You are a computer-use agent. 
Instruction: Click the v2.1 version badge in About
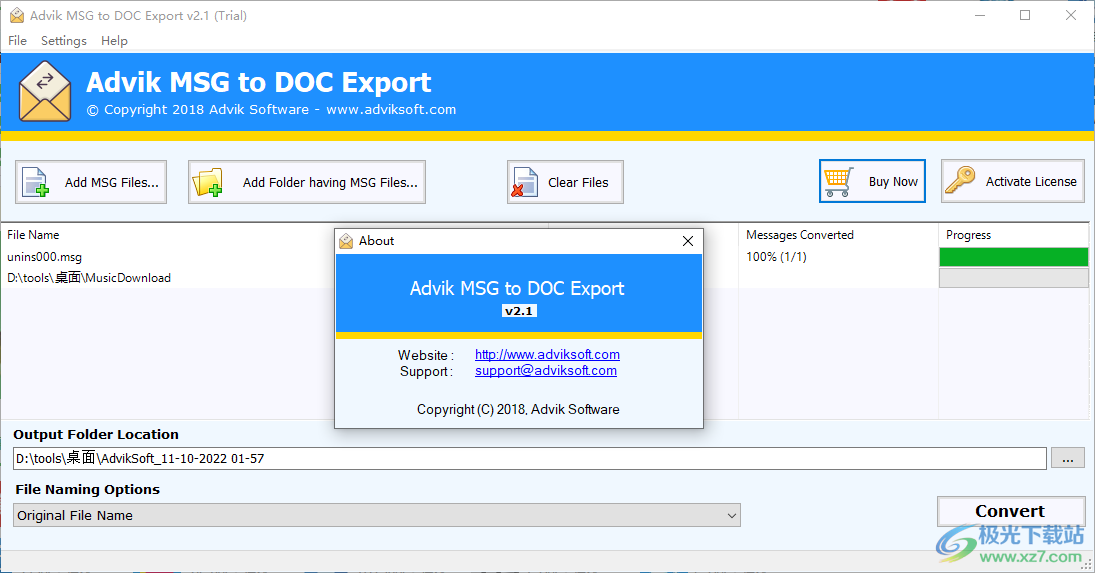[519, 311]
